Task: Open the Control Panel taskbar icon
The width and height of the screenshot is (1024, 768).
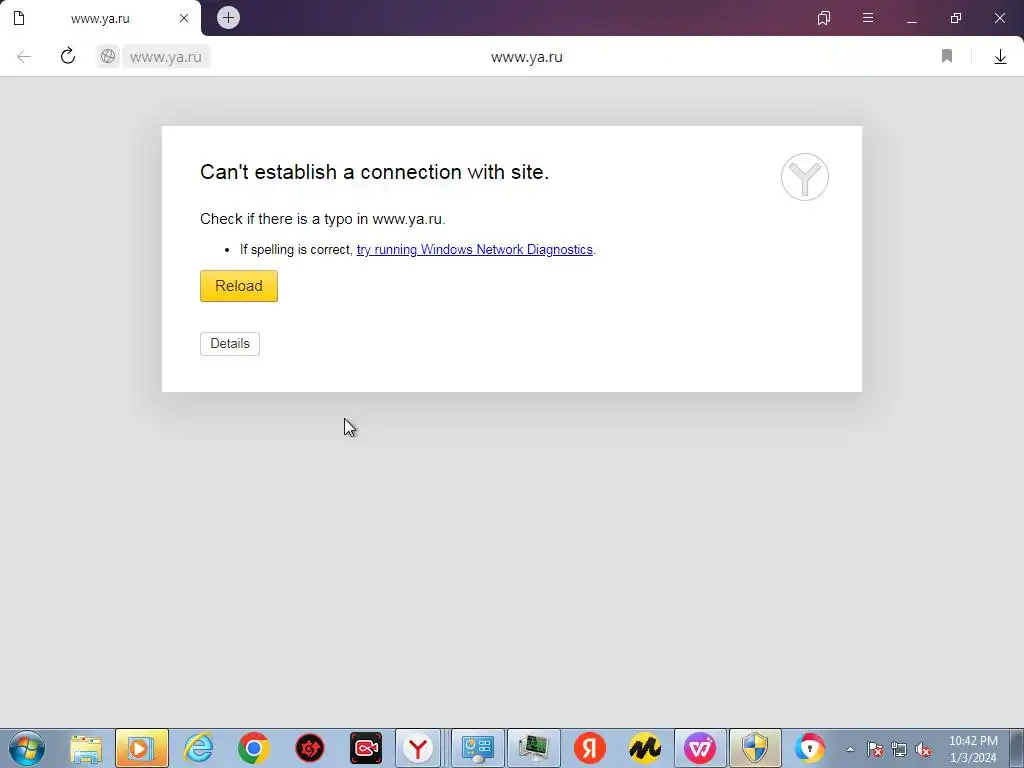Action: [478, 748]
